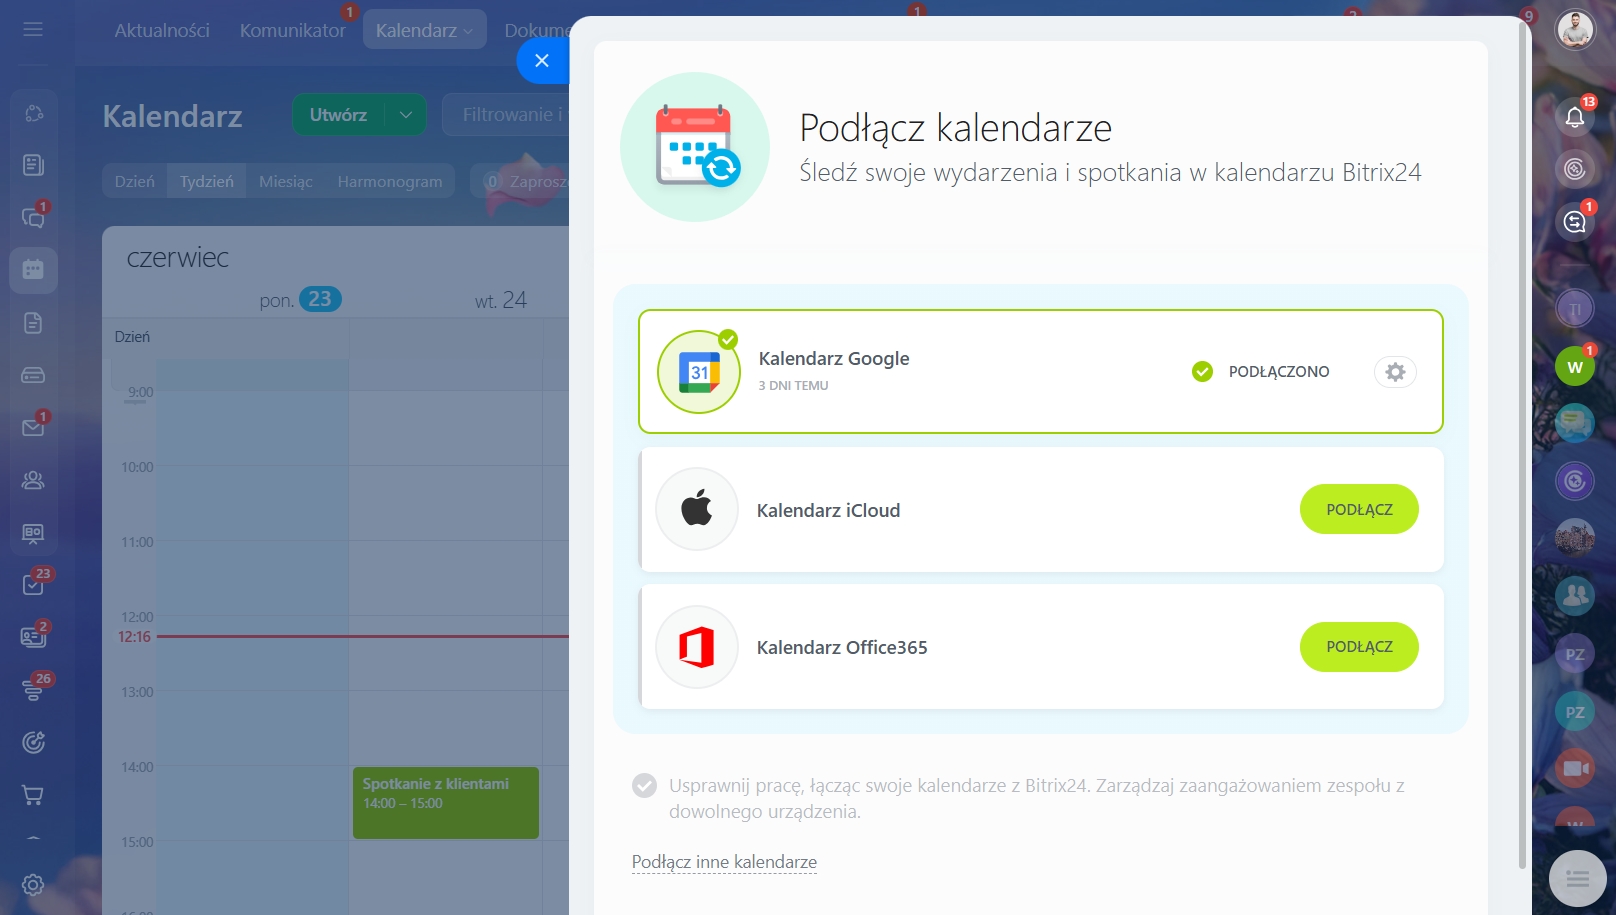Open the sidebar icon with badge 26
The height and width of the screenshot is (915, 1616).
[33, 689]
